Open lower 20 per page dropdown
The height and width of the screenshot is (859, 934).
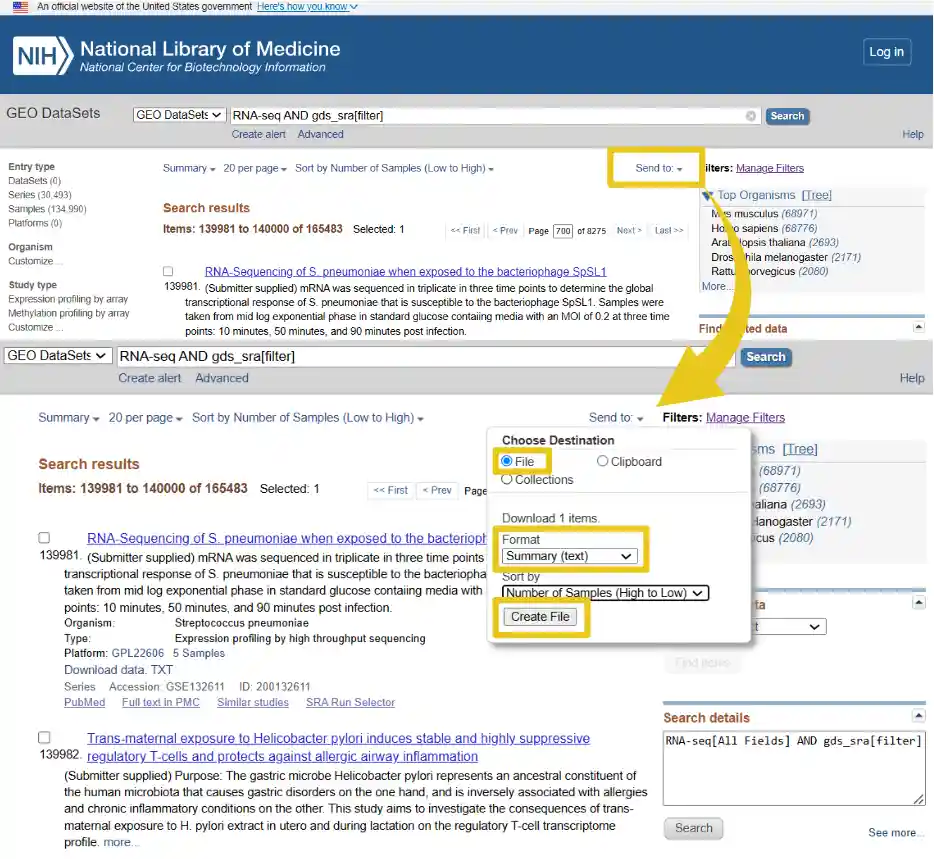tap(145, 418)
